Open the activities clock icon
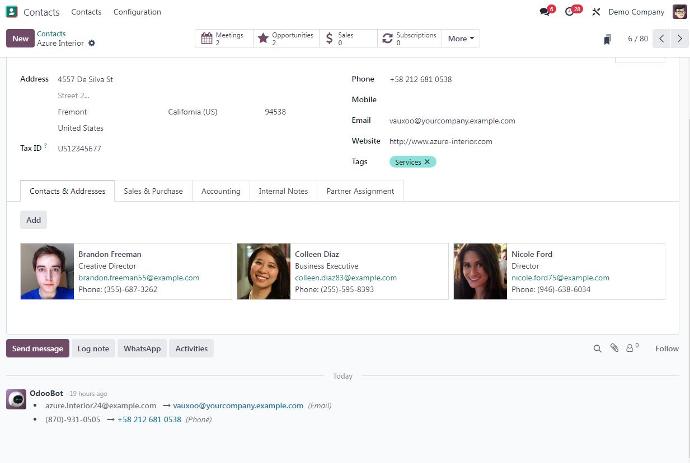Image resolution: width=690 pixels, height=463 pixels. [x=571, y=11]
